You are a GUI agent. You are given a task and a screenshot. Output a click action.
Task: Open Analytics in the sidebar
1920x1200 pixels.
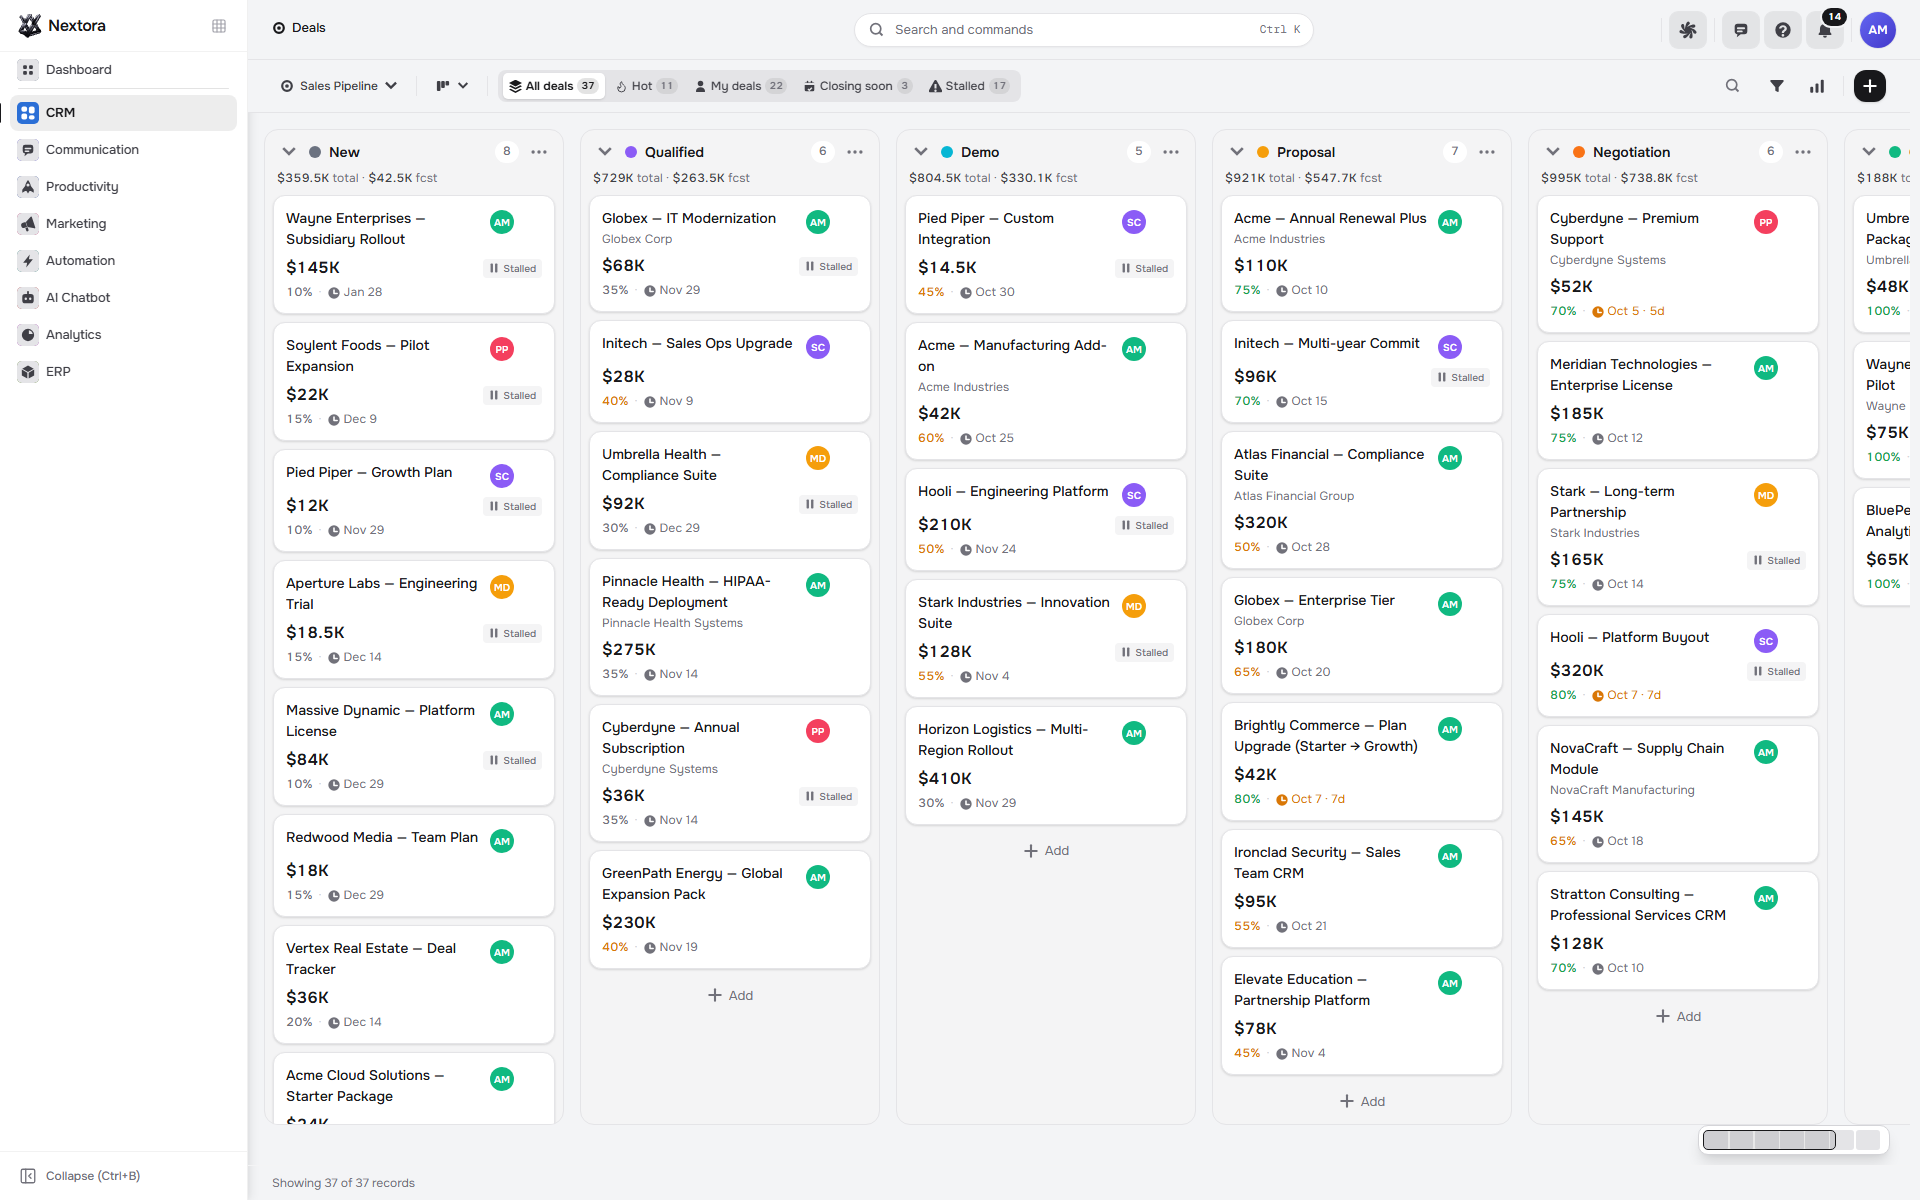click(x=123, y=335)
